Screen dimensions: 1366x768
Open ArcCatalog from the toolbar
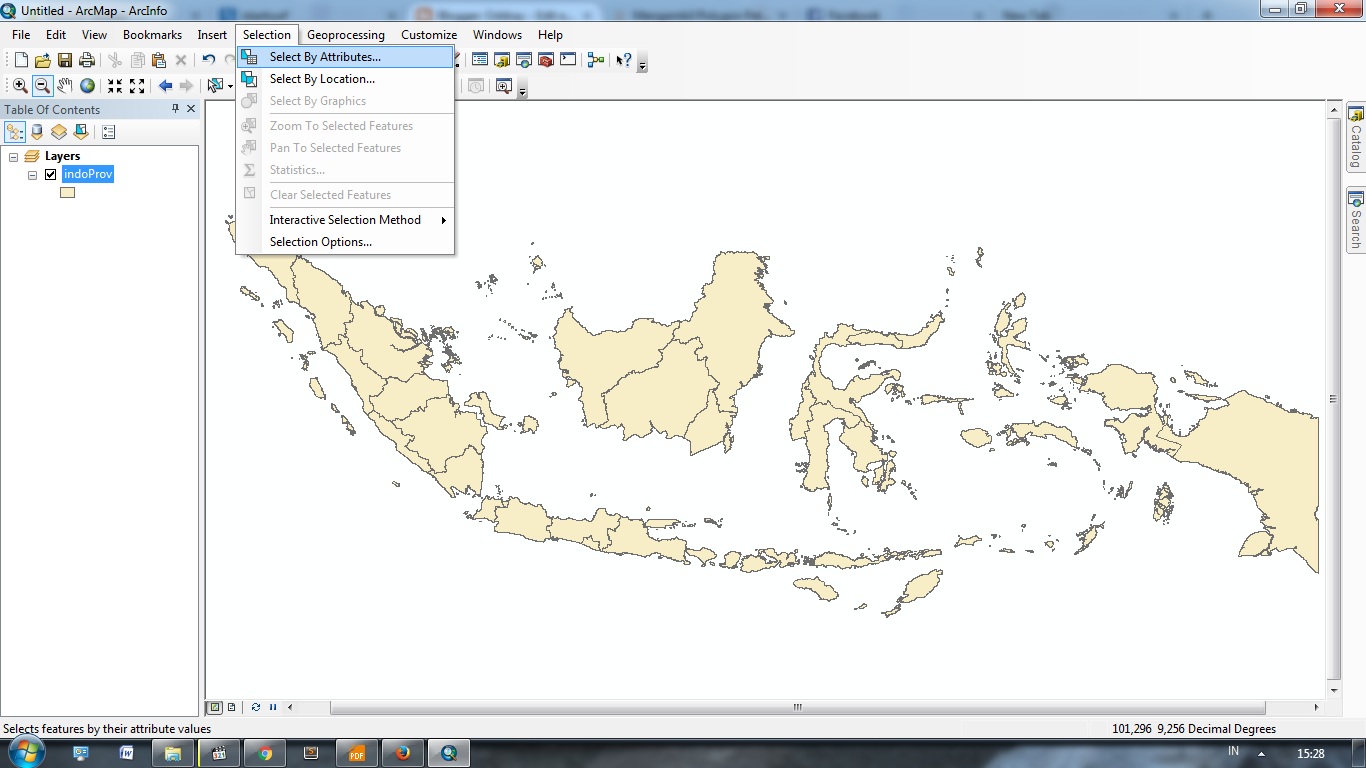(501, 59)
